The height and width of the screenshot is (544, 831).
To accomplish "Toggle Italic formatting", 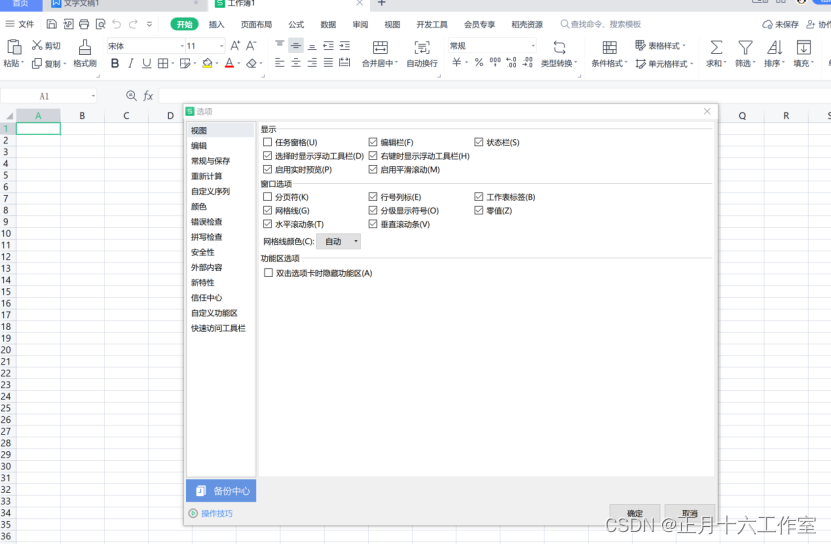I will [130, 64].
